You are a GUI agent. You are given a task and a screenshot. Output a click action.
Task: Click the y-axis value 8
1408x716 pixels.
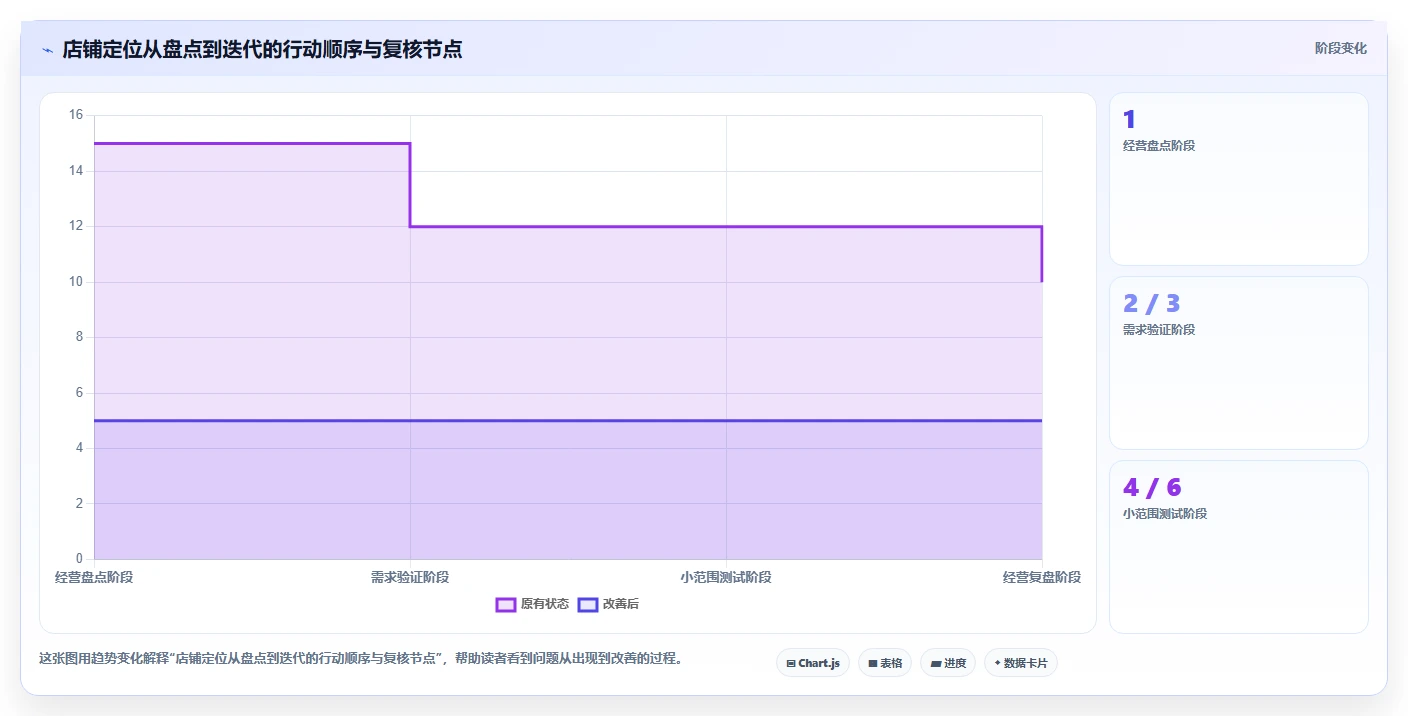coord(80,337)
